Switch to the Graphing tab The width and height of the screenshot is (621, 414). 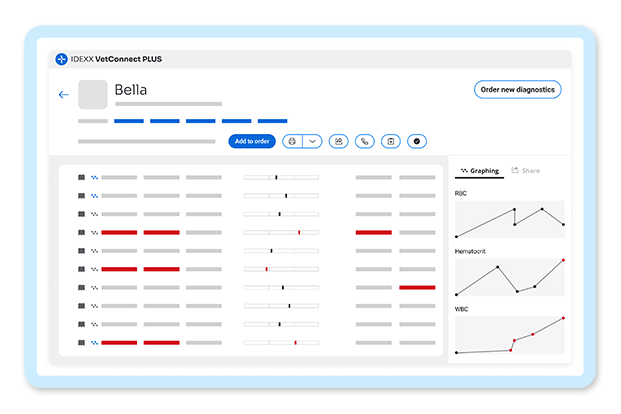pos(480,171)
